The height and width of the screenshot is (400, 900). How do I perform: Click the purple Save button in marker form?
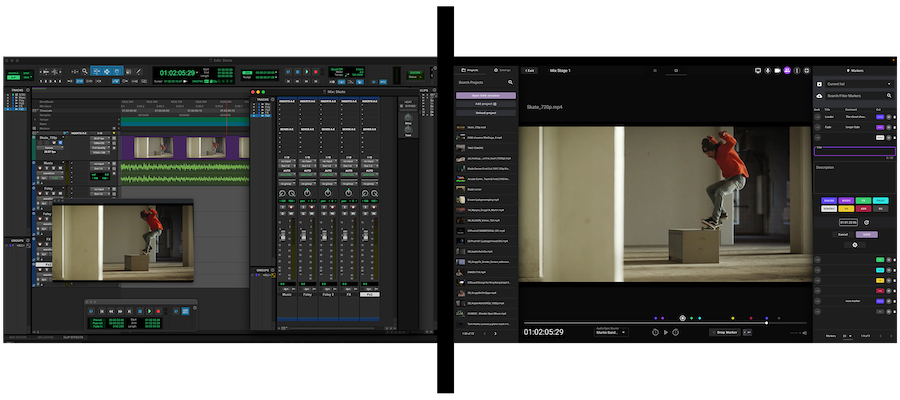coord(867,235)
